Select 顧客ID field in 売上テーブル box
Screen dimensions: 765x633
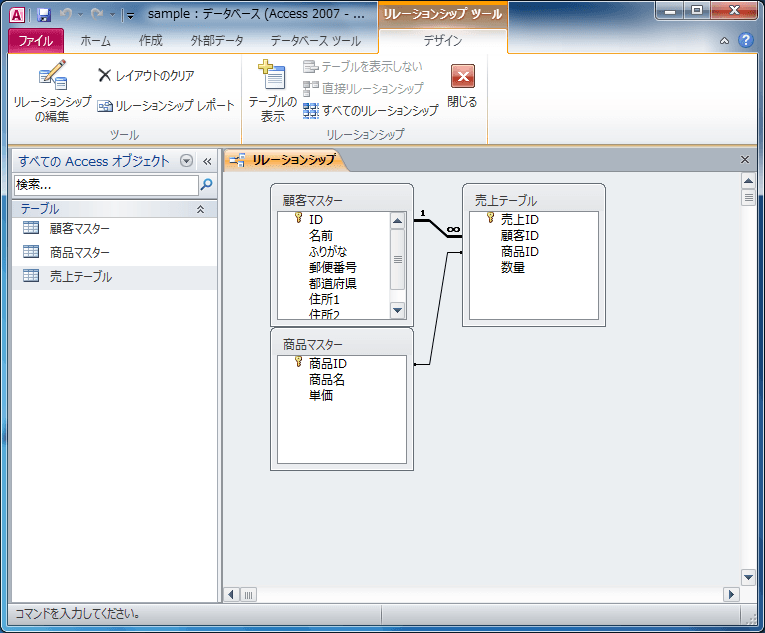[x=520, y=236]
